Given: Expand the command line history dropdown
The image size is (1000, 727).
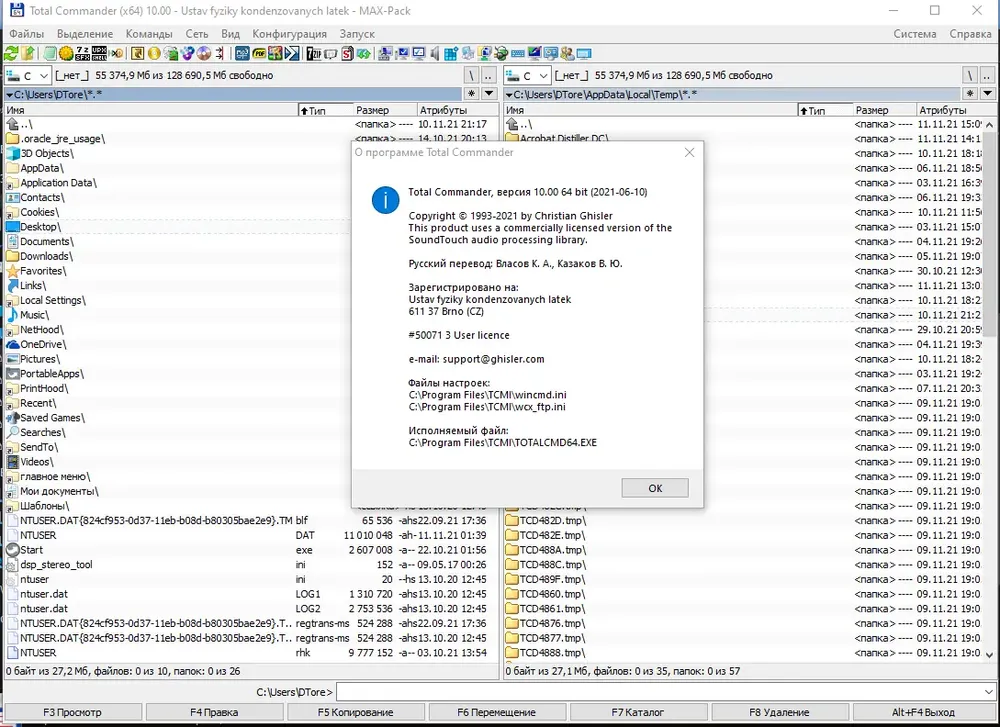Looking at the screenshot, I should [x=989, y=692].
